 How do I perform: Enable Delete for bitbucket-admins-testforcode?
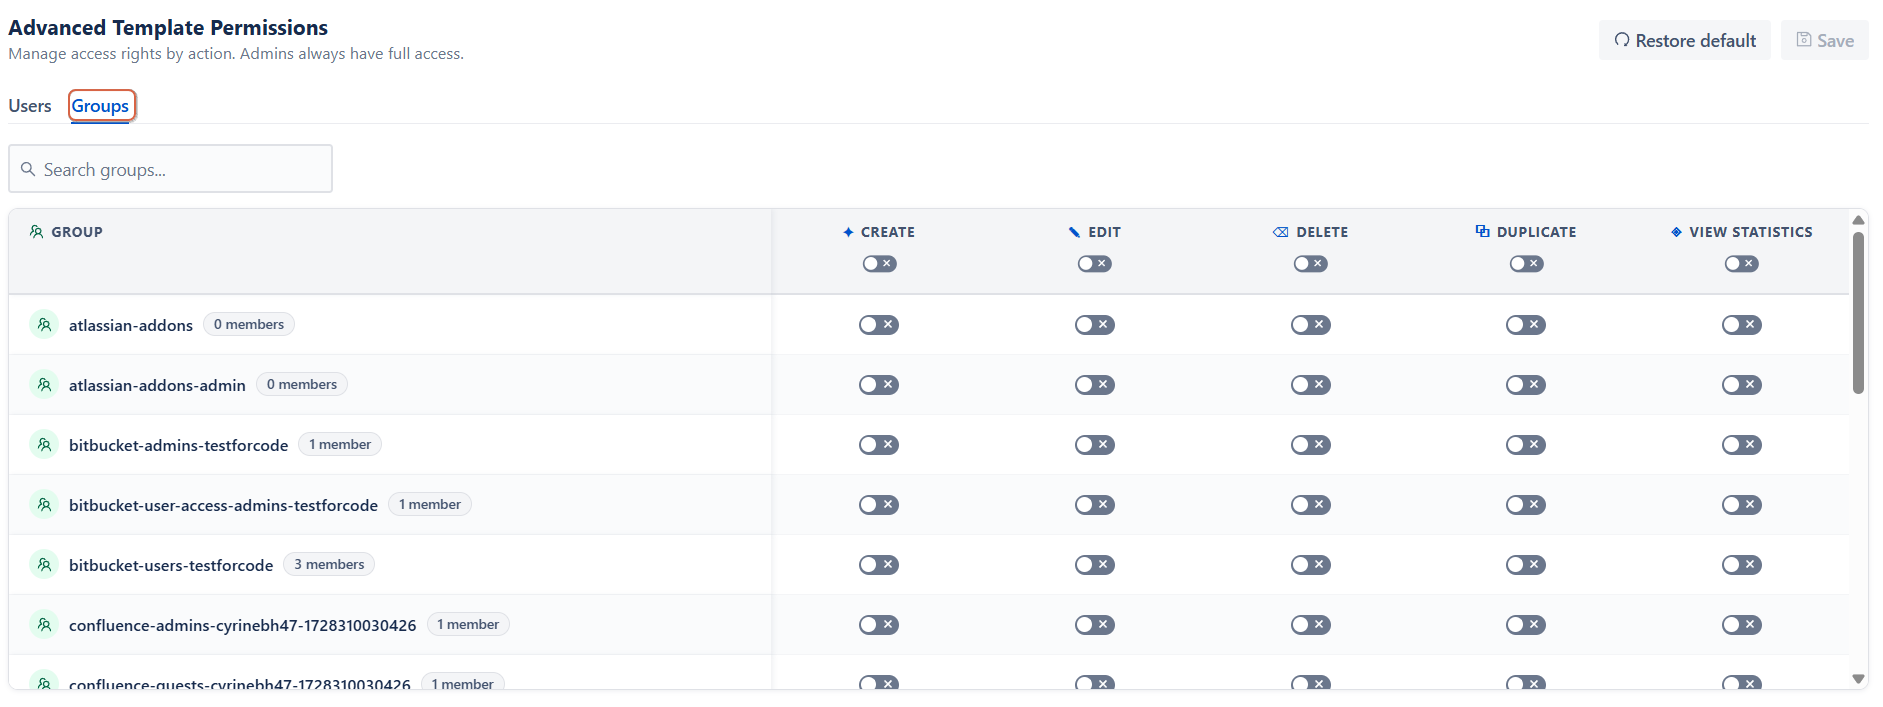[x=1311, y=445]
